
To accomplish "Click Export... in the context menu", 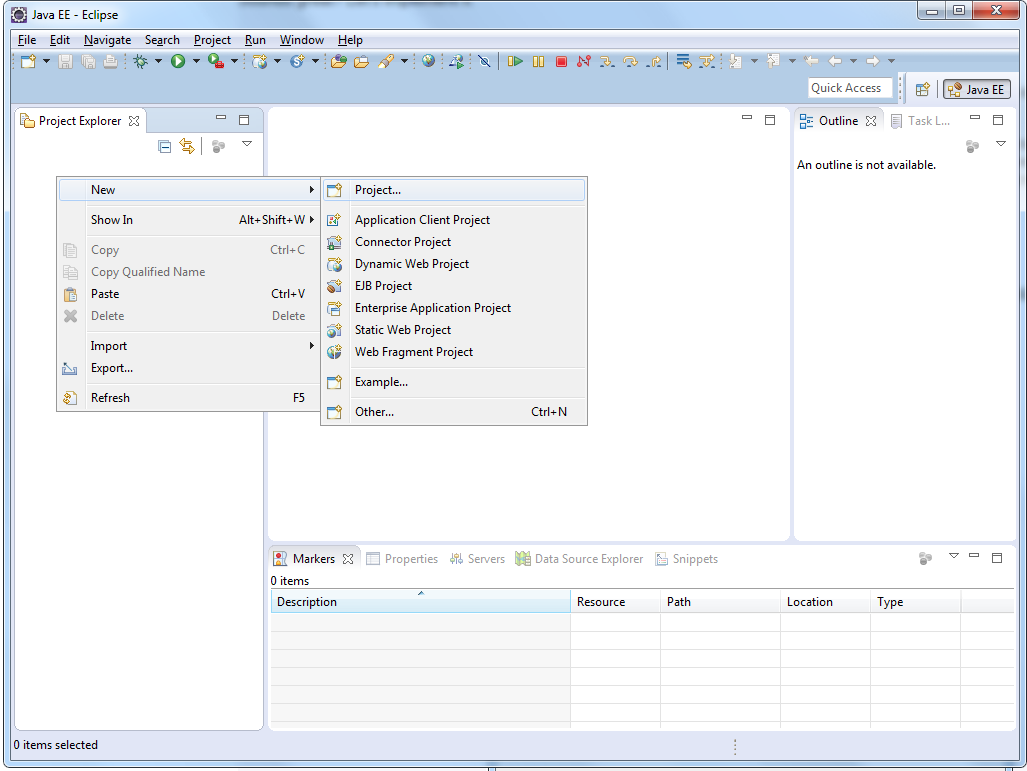I will tap(189, 368).
